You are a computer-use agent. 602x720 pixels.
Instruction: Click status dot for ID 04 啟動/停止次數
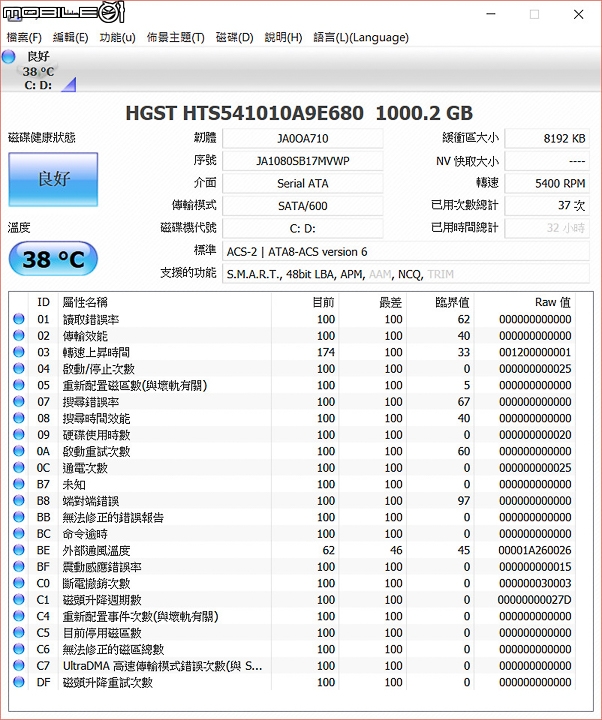click(19, 368)
